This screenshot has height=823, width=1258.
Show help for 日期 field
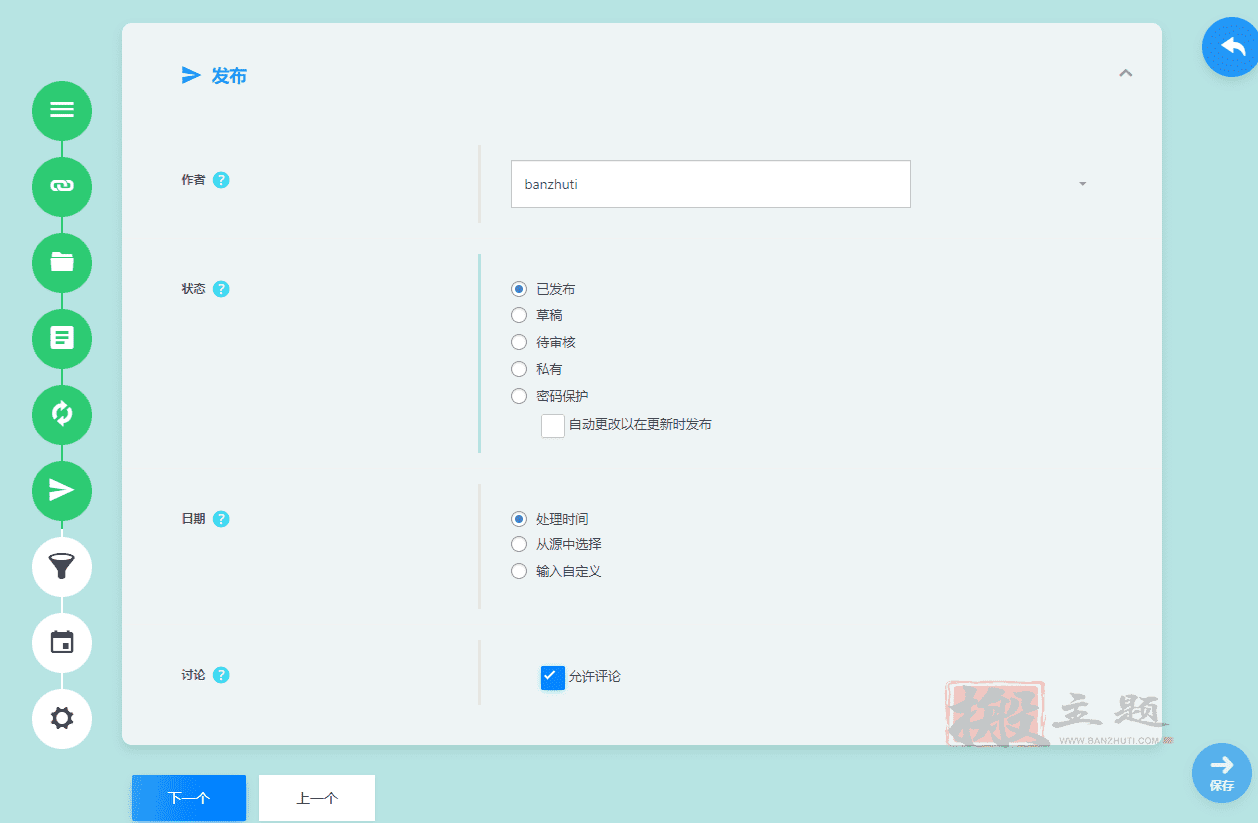[221, 519]
